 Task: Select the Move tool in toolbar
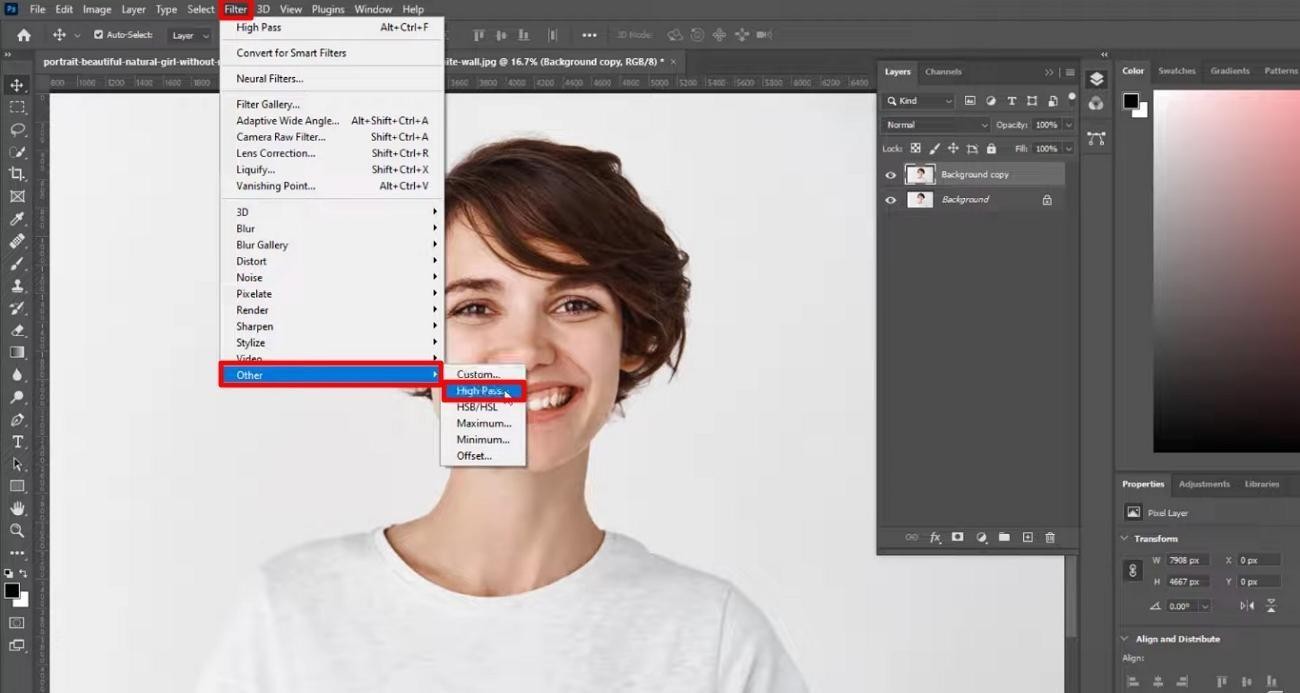point(17,85)
